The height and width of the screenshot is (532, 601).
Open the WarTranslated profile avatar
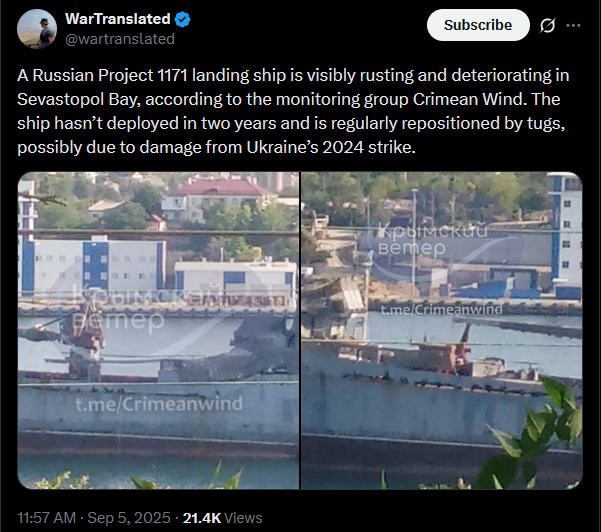tap(37, 29)
